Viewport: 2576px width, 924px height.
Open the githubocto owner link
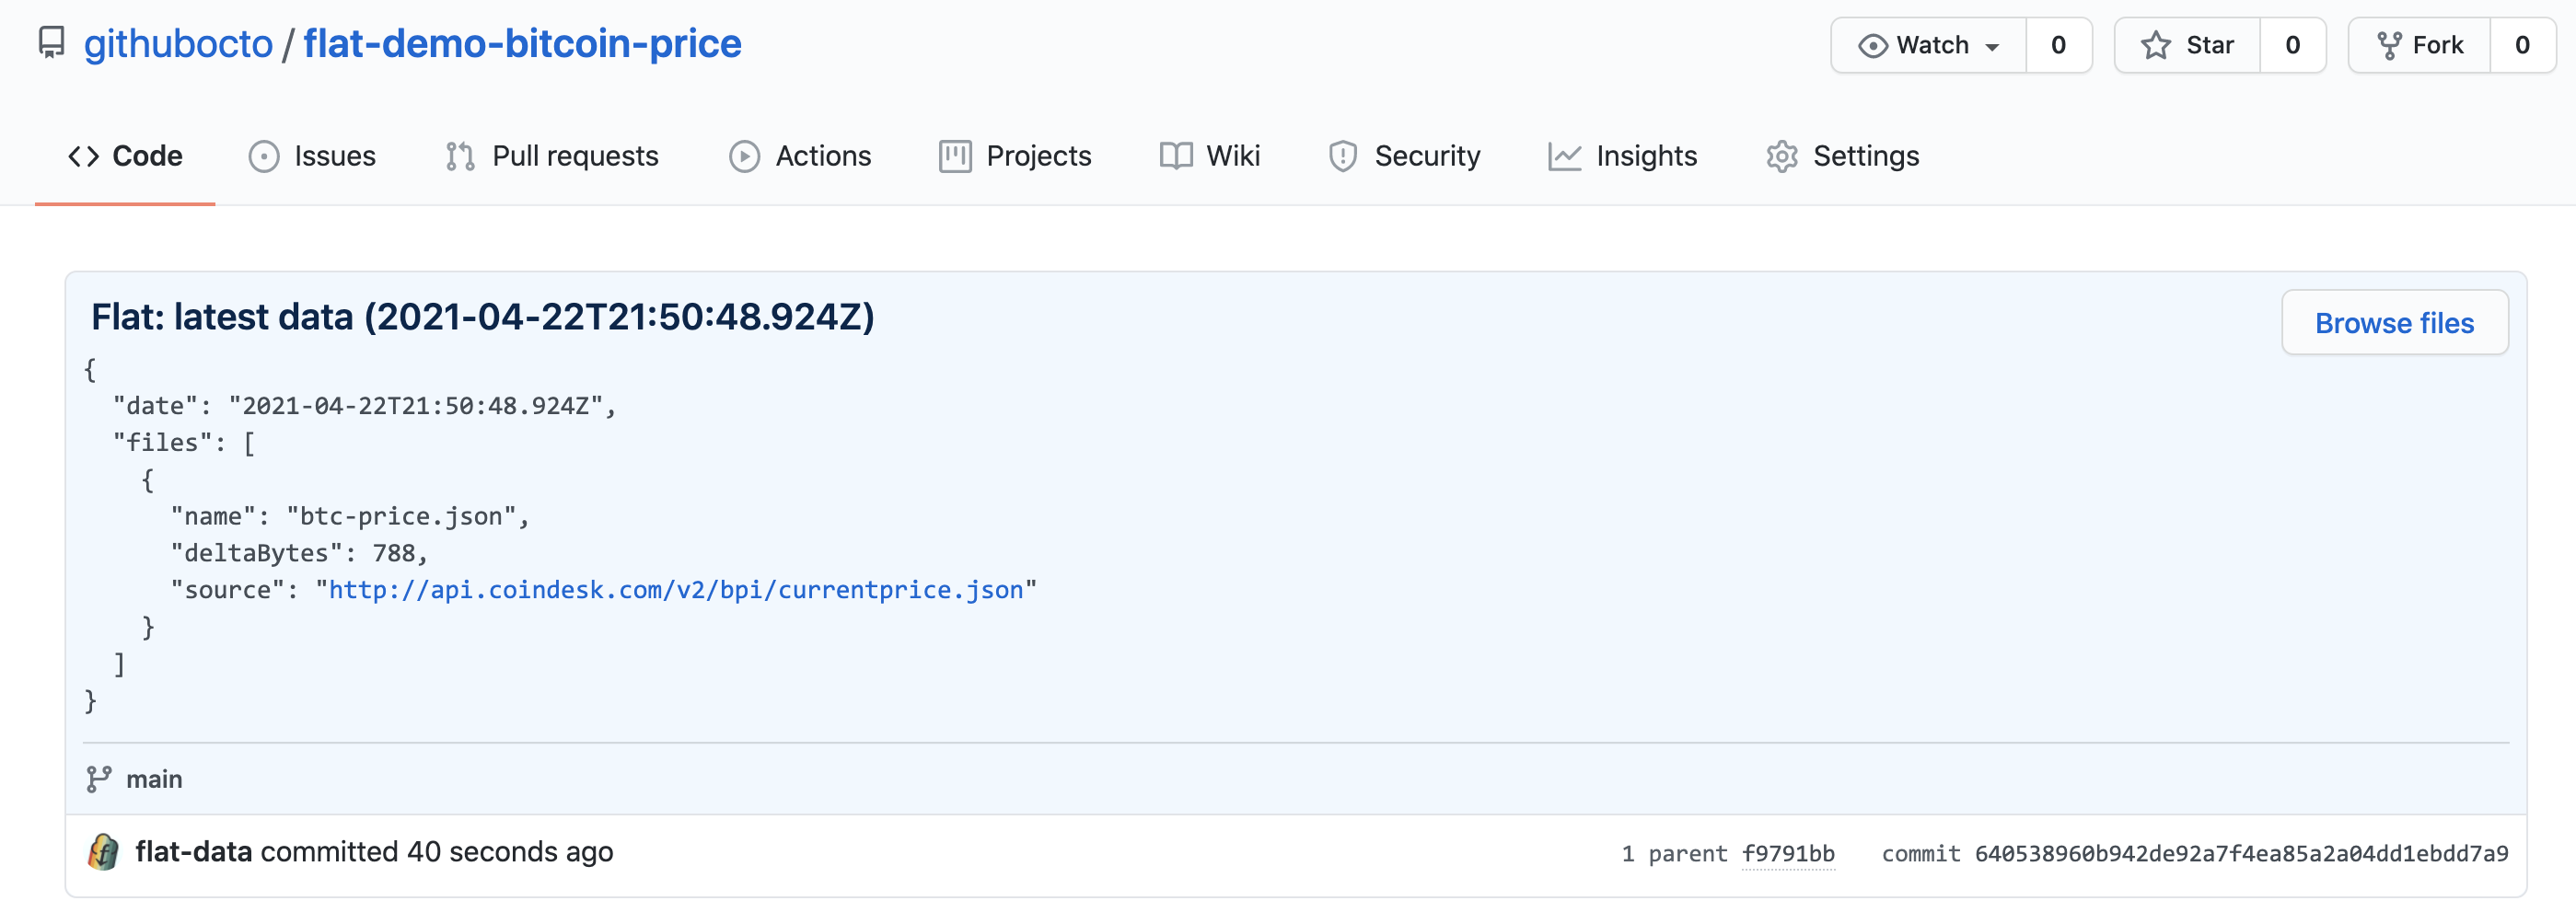tap(178, 44)
